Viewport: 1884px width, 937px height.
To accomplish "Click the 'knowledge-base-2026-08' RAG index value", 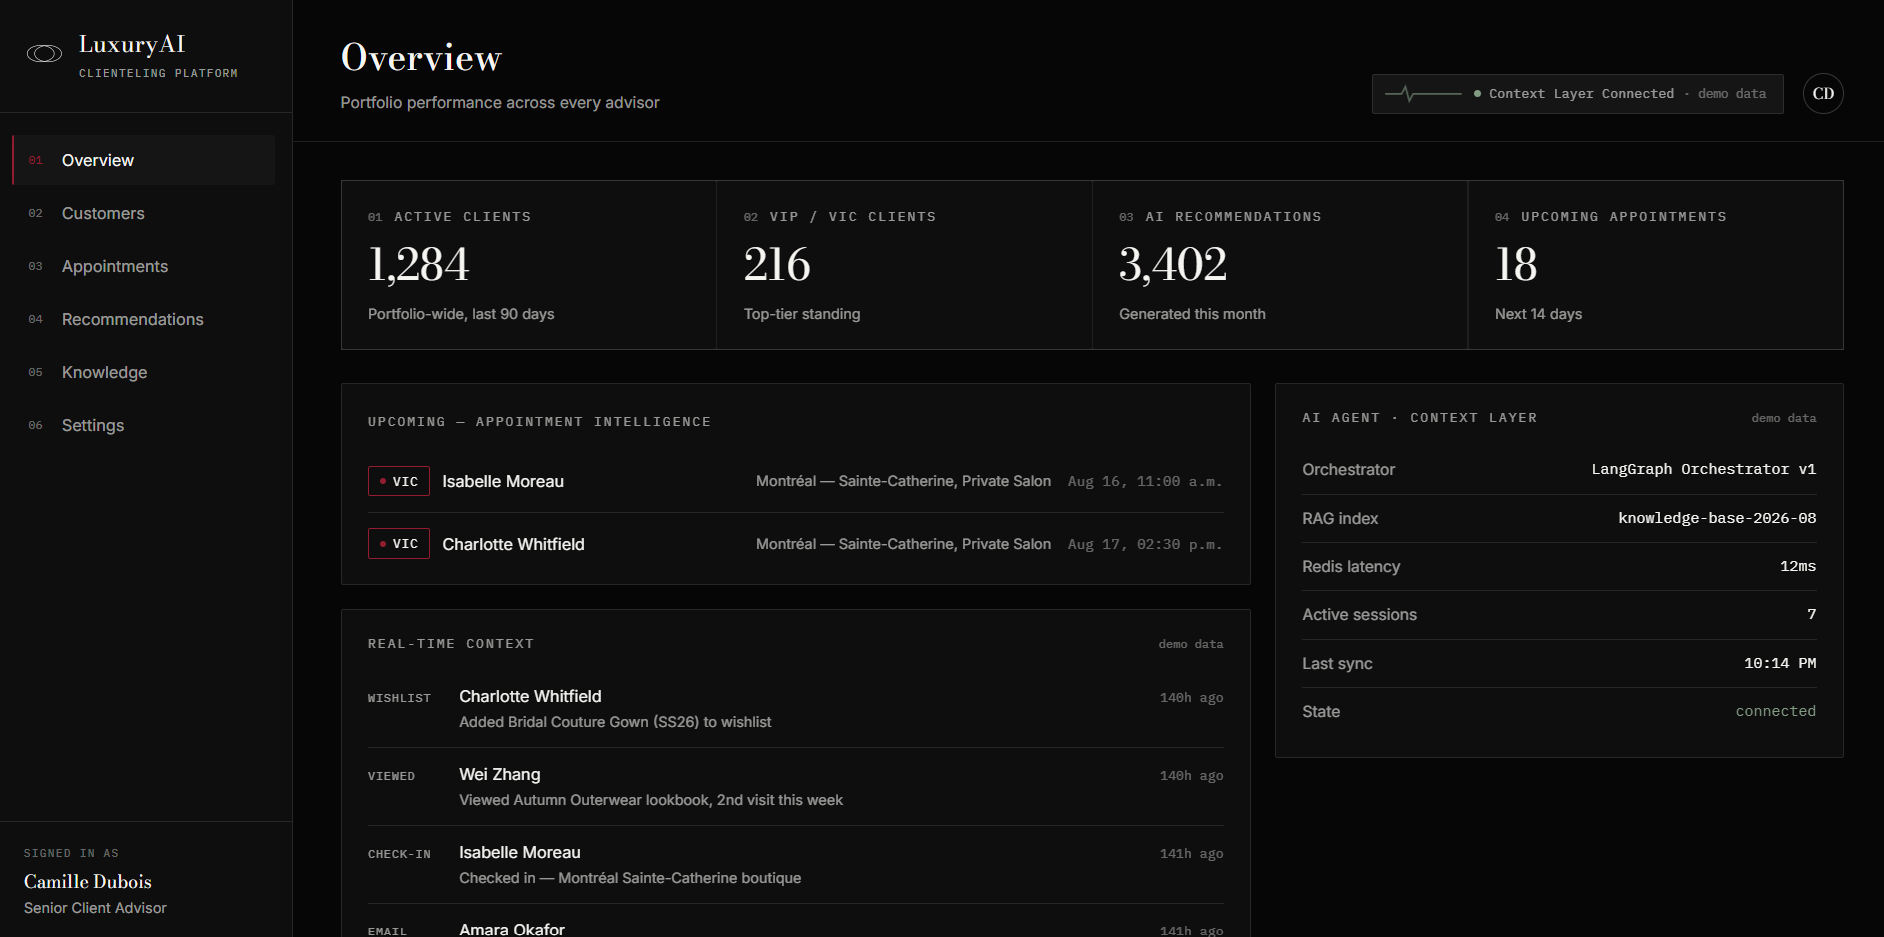I will (x=1717, y=518).
